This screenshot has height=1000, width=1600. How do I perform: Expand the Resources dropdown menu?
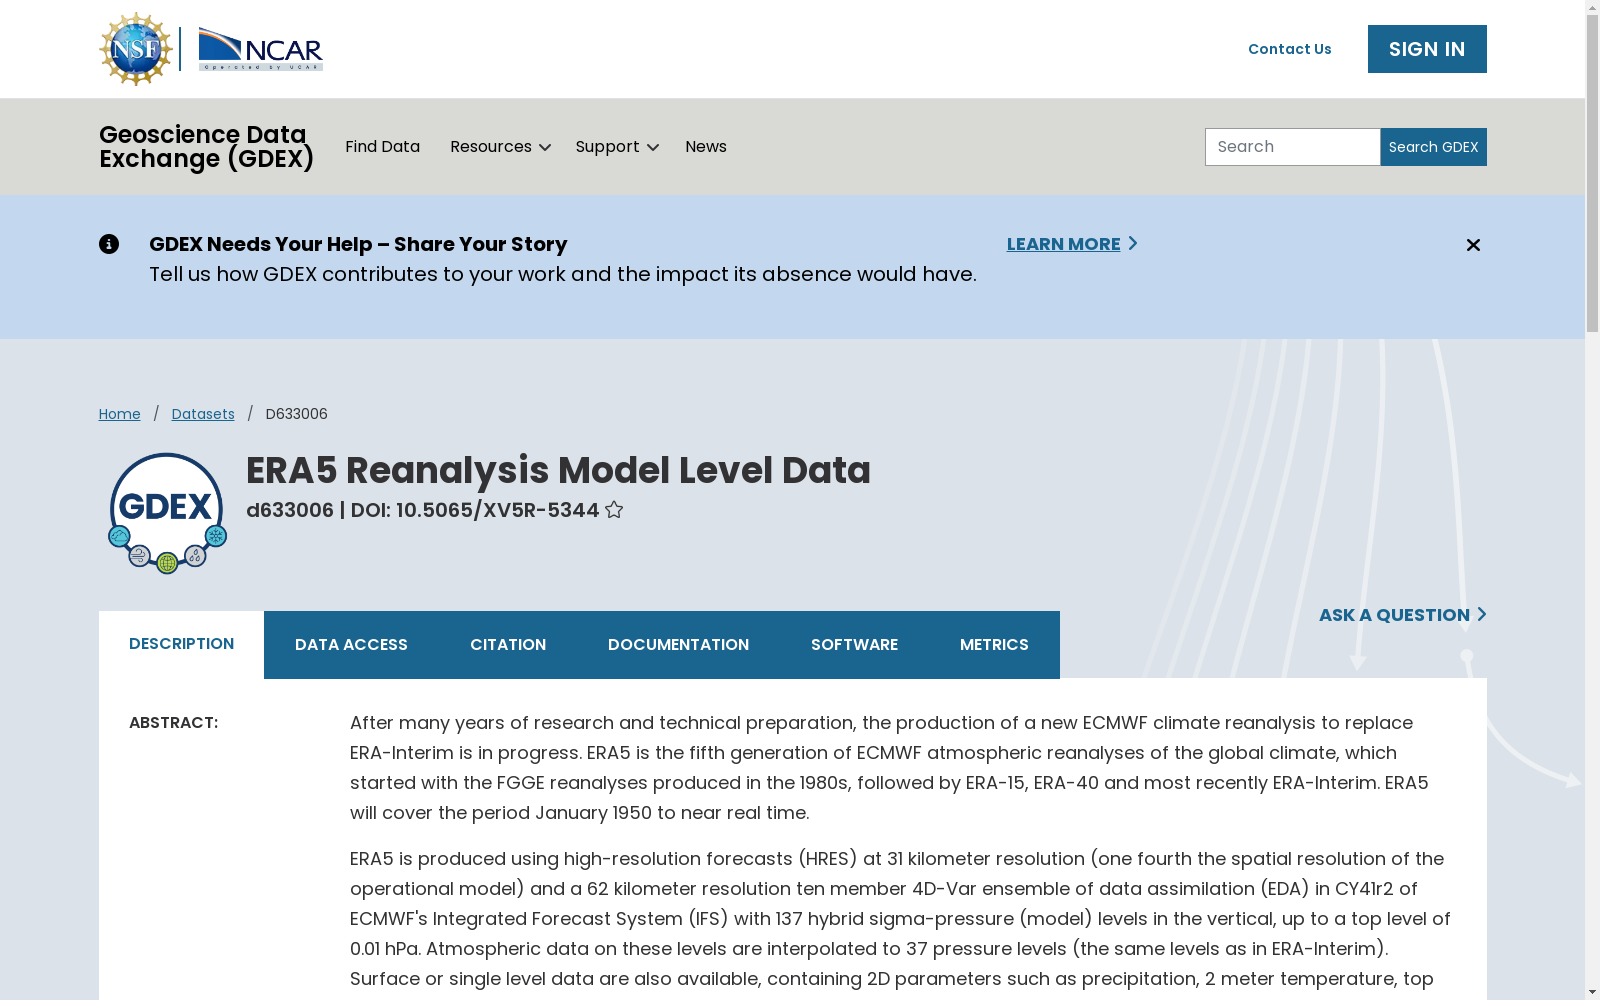(500, 147)
